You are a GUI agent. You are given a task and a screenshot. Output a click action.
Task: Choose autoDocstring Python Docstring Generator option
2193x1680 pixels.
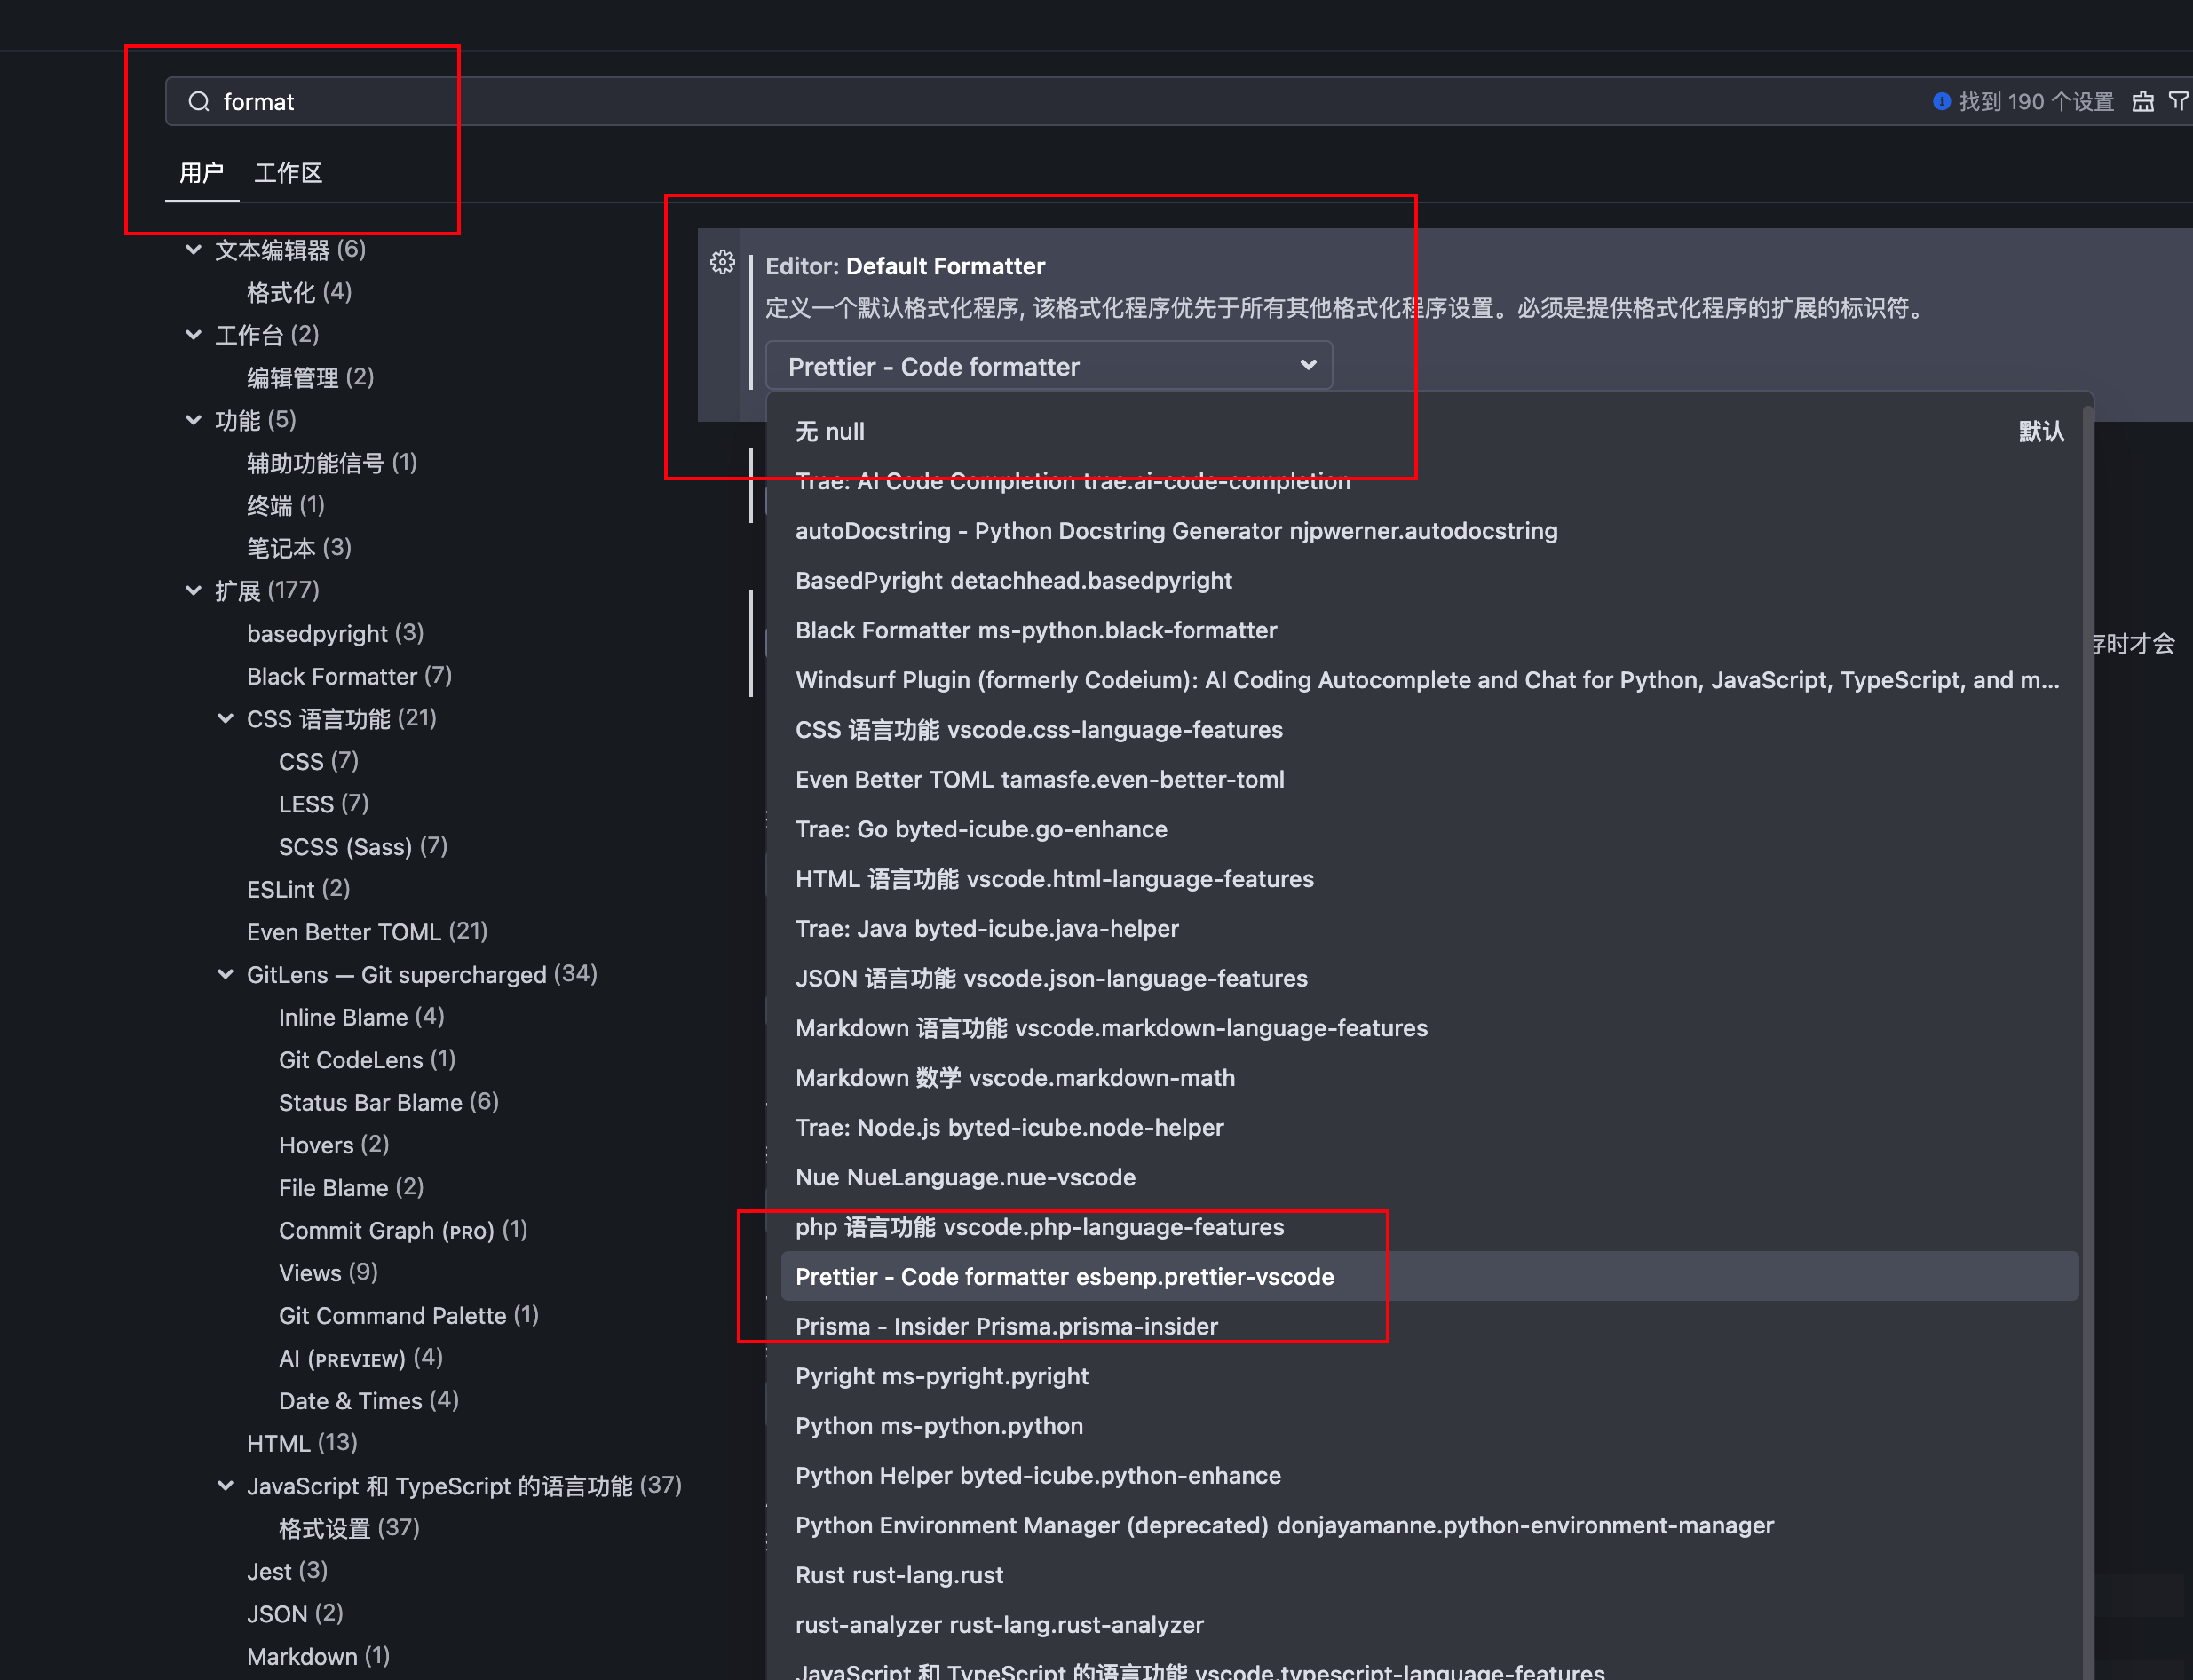1430,531
